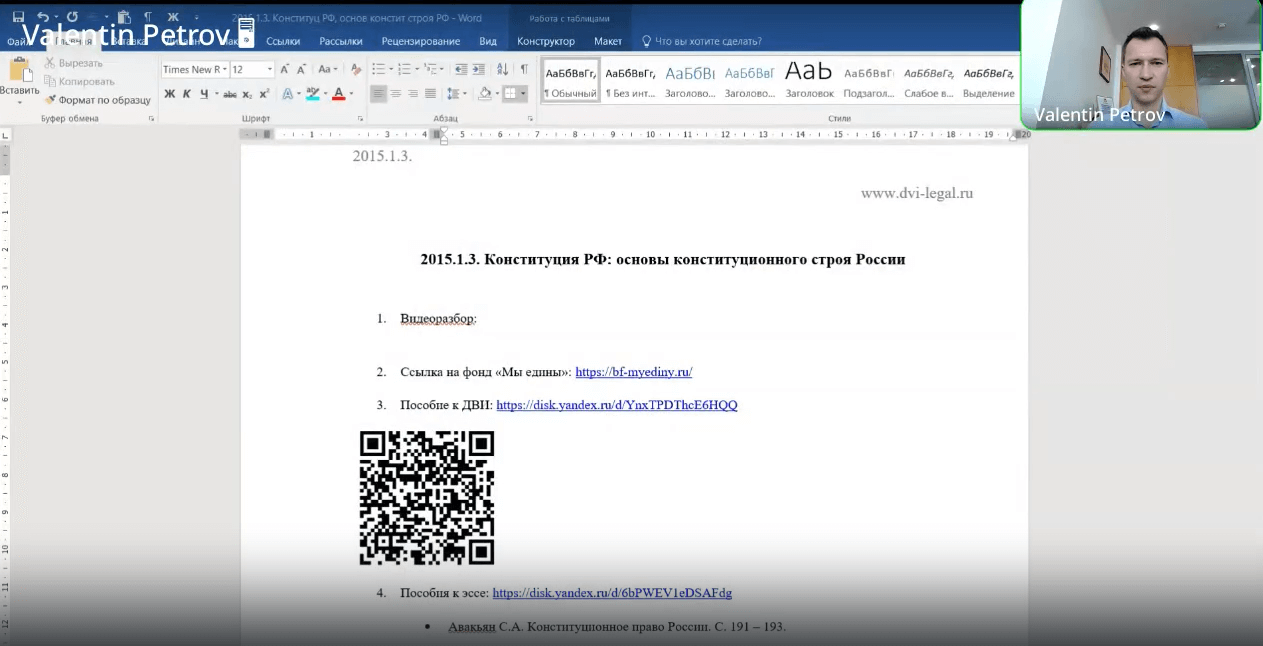Open text effects and typography

(x=287, y=94)
